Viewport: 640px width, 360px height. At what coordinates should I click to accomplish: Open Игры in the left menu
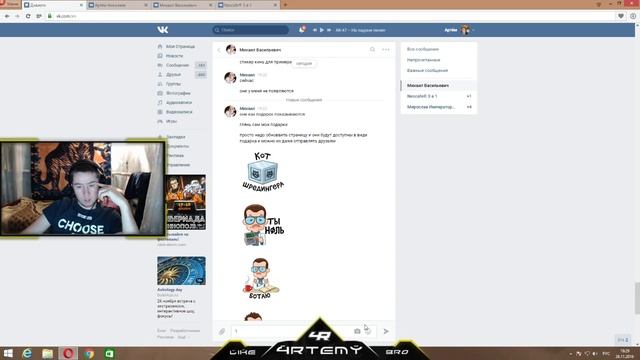(x=171, y=121)
